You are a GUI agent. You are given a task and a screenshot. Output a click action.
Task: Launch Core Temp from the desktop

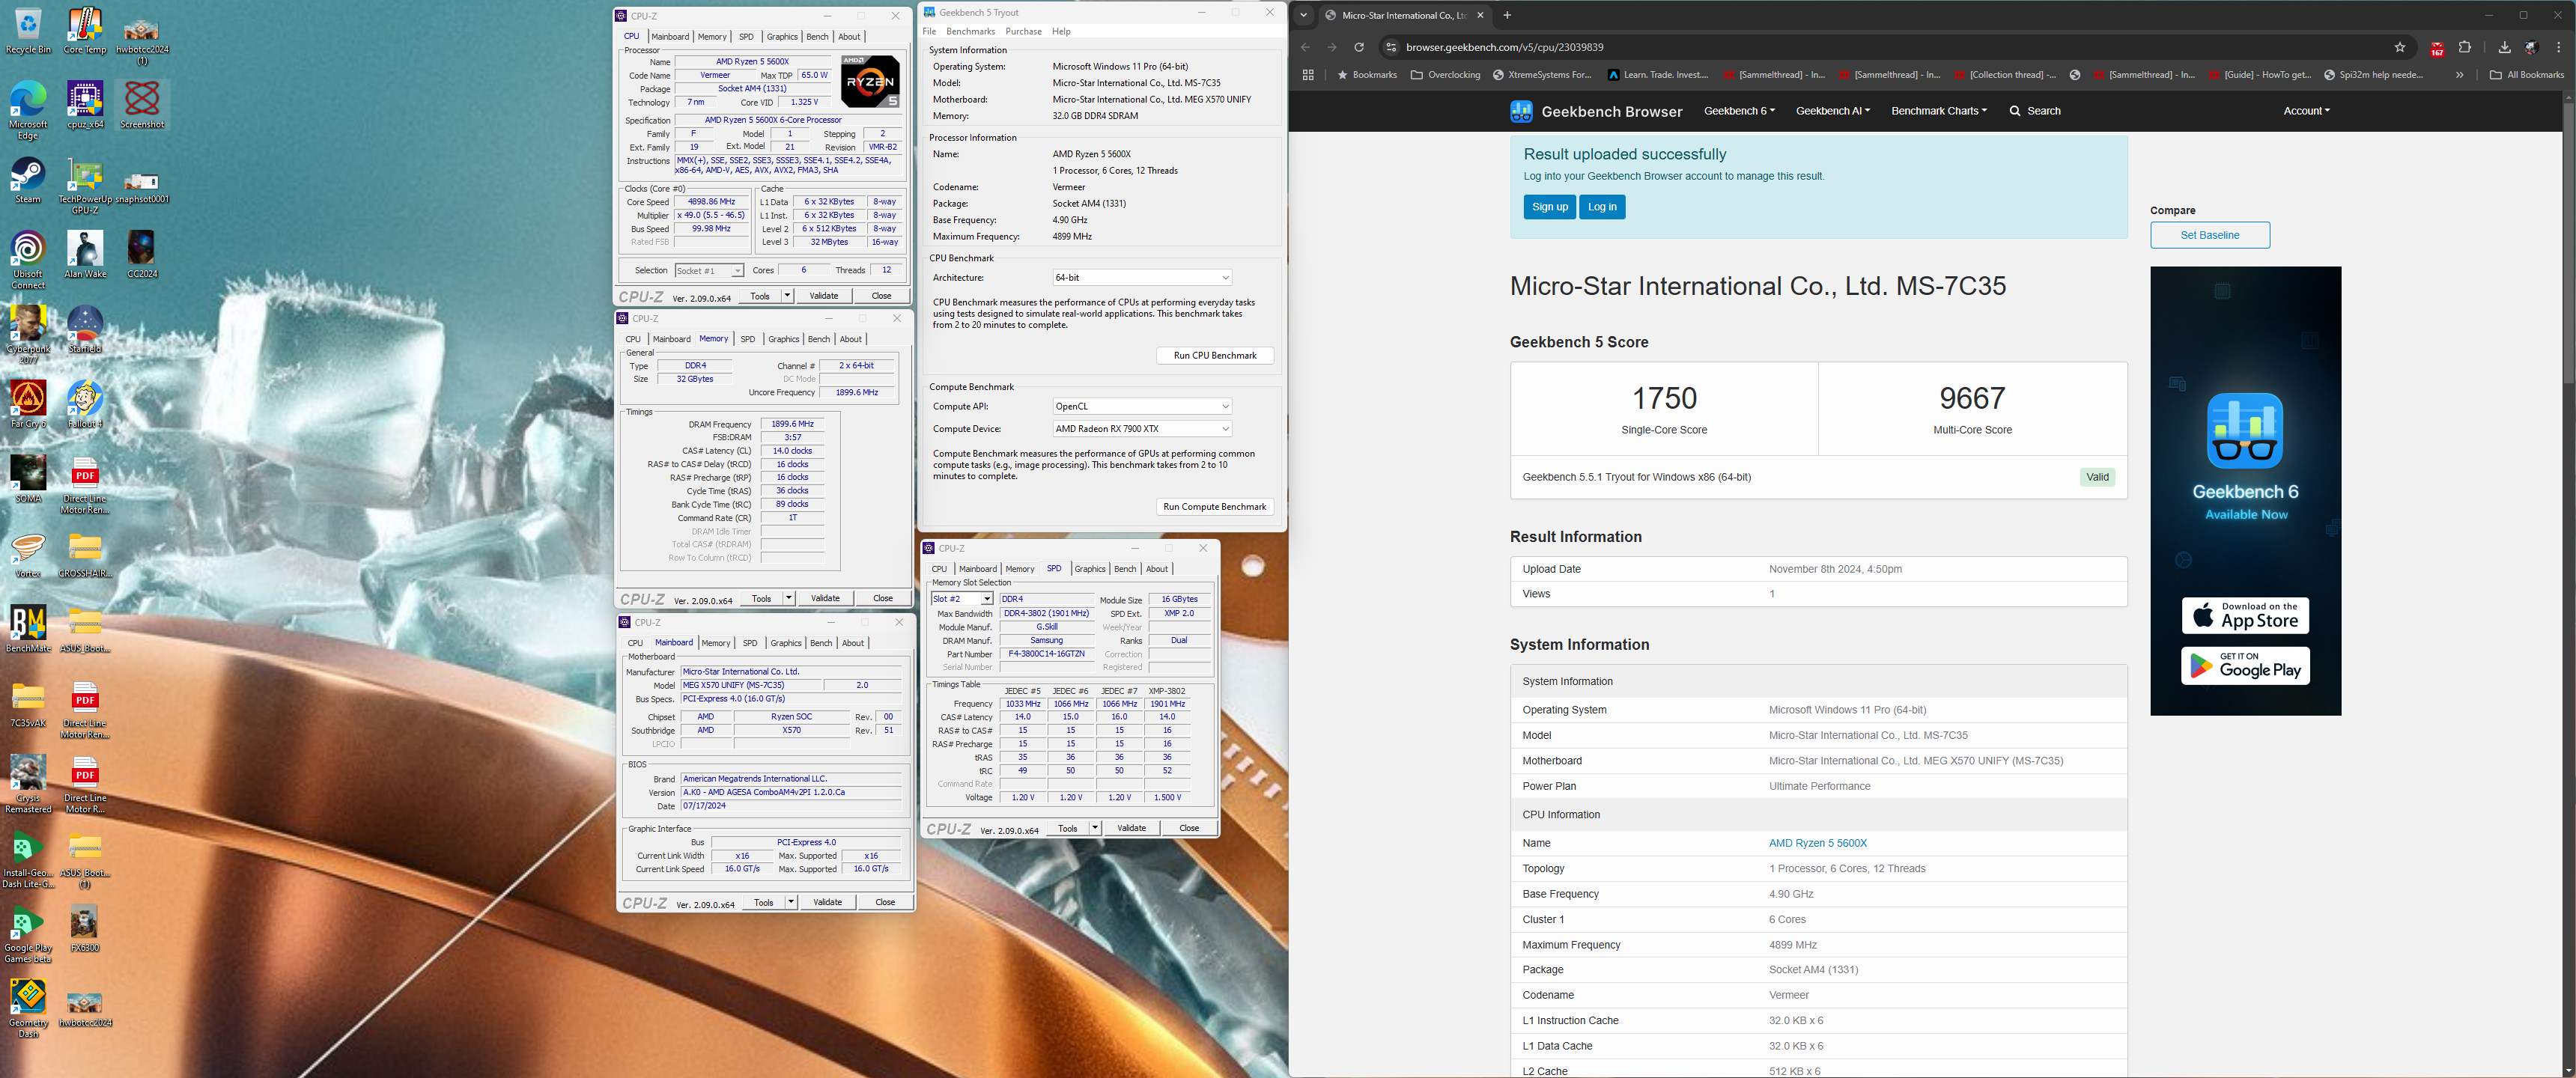(85, 30)
